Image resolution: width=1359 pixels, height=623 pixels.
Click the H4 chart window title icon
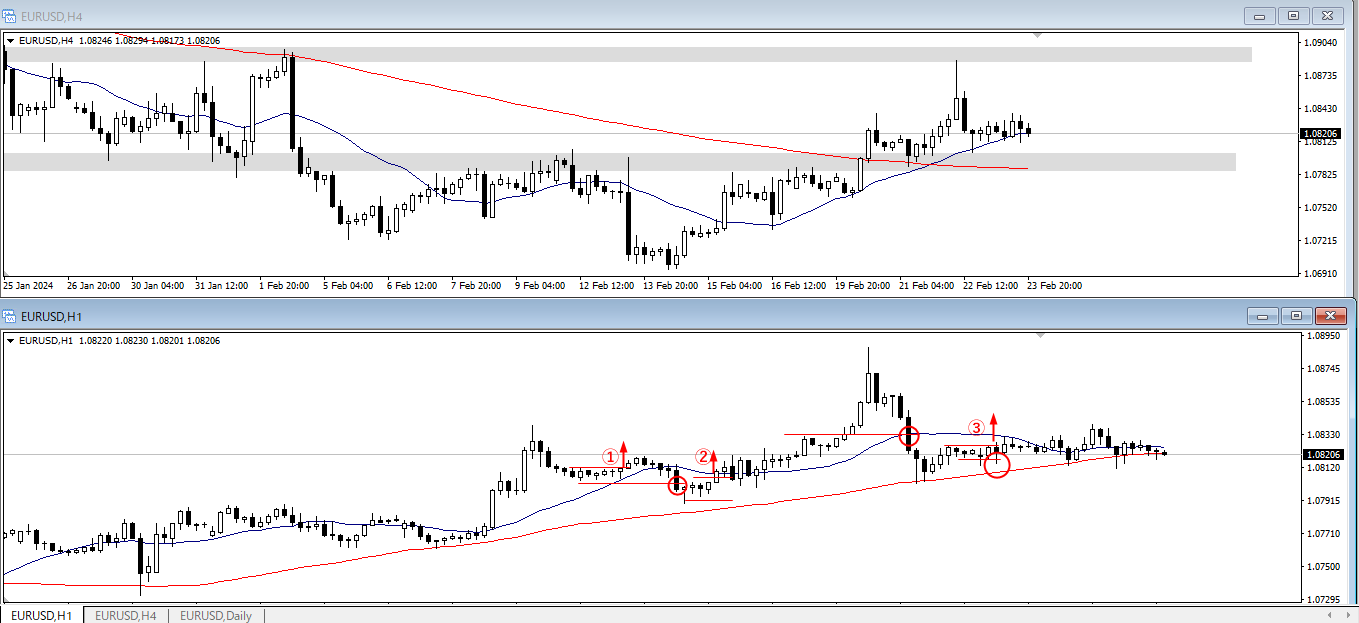[x=10, y=16]
